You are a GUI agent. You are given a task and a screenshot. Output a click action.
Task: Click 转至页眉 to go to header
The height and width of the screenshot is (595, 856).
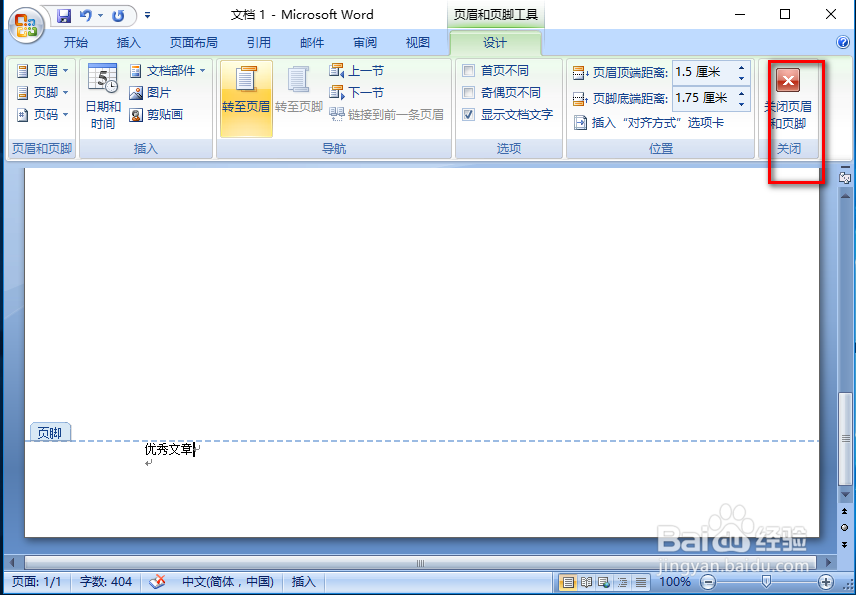point(246,97)
